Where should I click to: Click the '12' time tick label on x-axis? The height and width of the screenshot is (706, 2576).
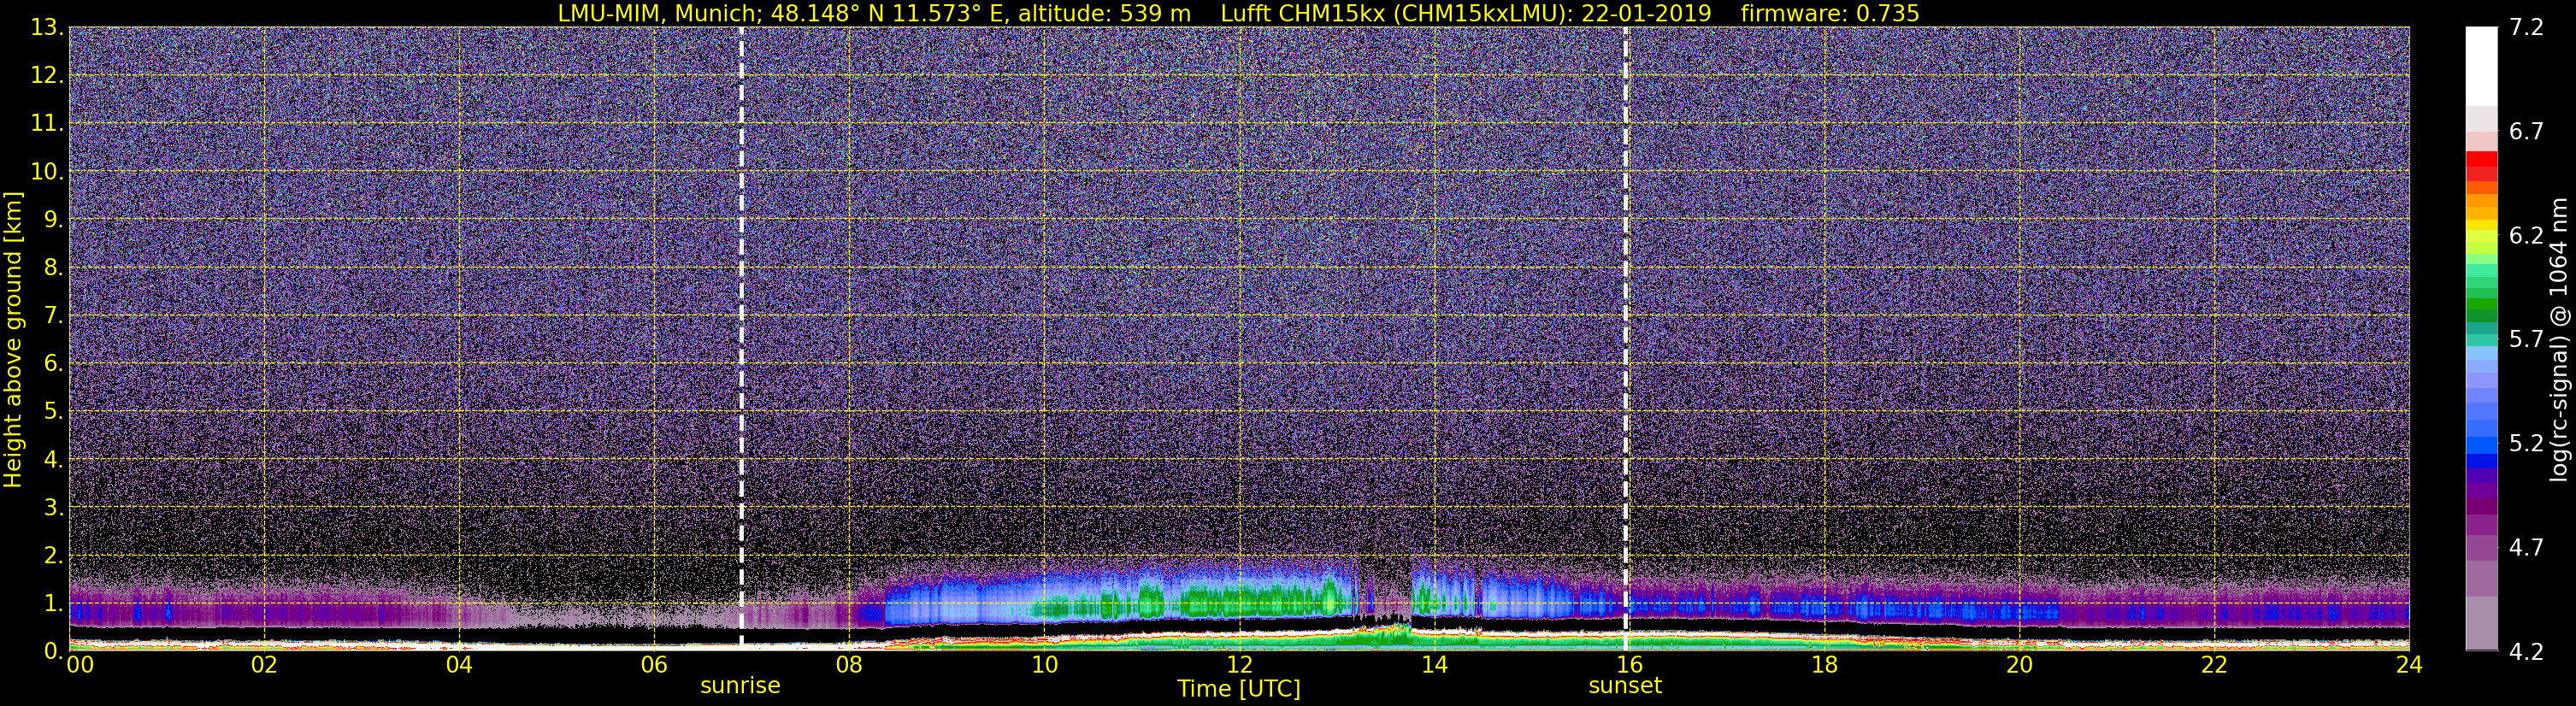(x=1239, y=665)
